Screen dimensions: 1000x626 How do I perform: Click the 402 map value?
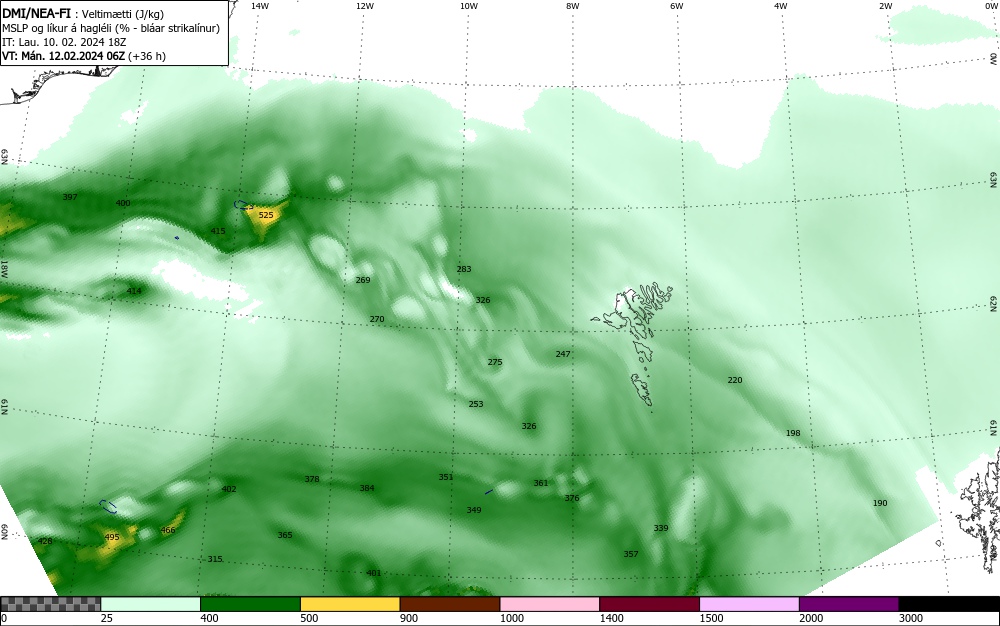(229, 490)
